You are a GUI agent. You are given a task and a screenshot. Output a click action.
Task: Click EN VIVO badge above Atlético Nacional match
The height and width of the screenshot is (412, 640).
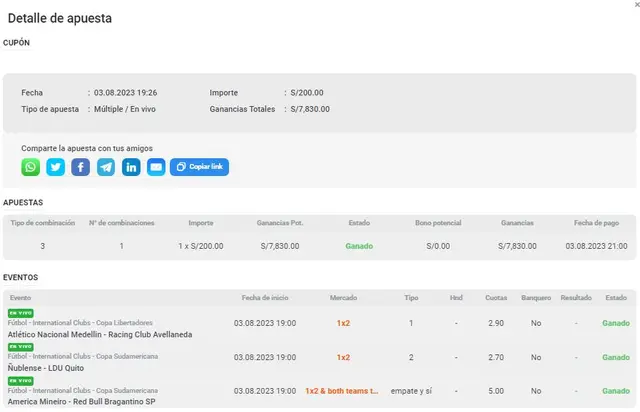20,313
